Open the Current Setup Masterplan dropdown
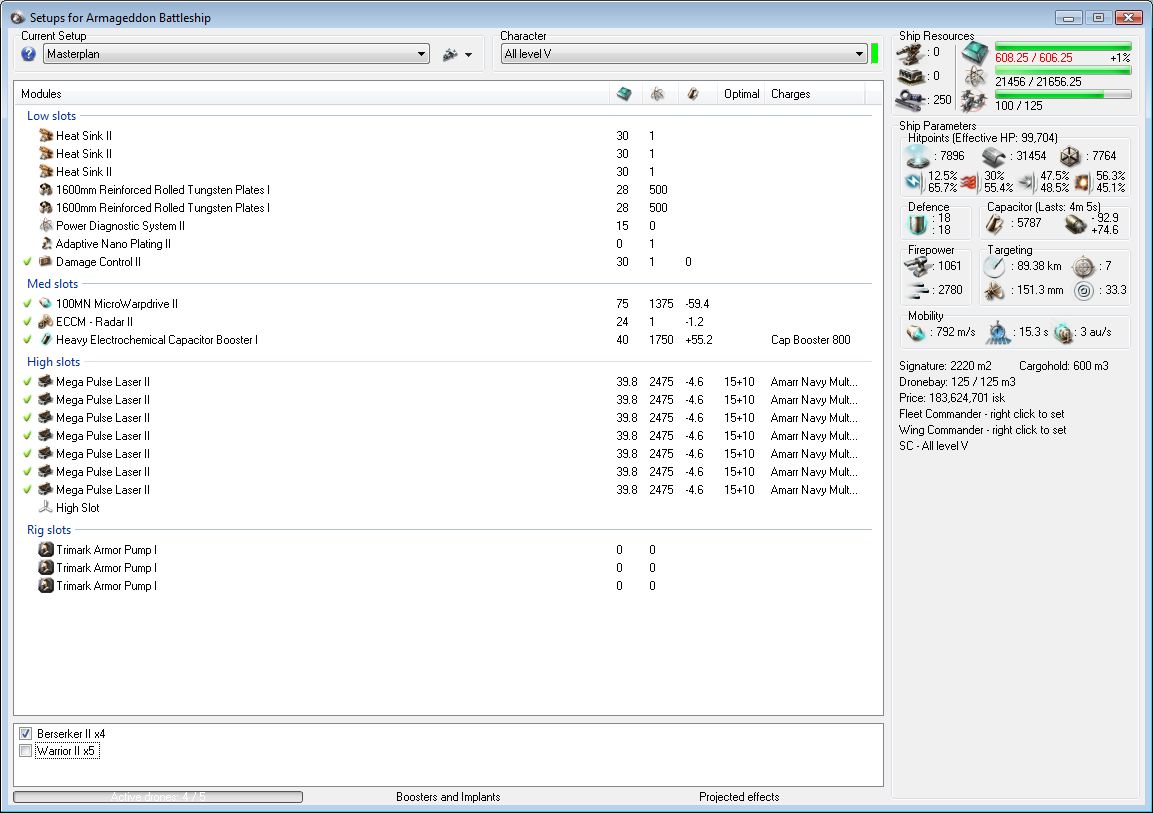Screen dimensions: 1153x813 click(236, 54)
